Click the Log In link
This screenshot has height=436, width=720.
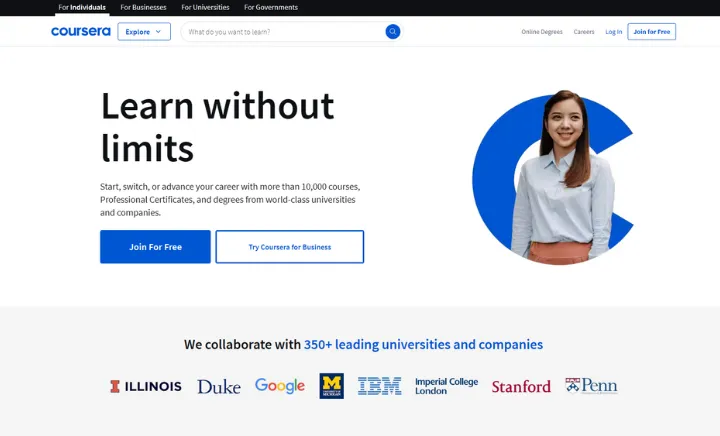click(x=613, y=32)
